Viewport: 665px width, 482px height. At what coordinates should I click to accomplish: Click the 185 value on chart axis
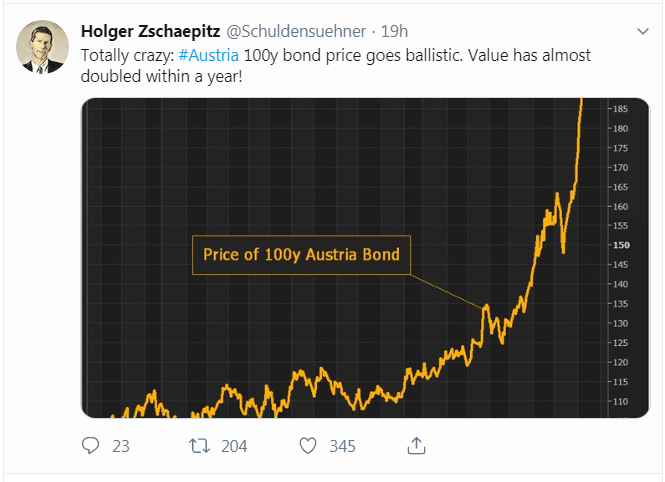click(x=620, y=109)
